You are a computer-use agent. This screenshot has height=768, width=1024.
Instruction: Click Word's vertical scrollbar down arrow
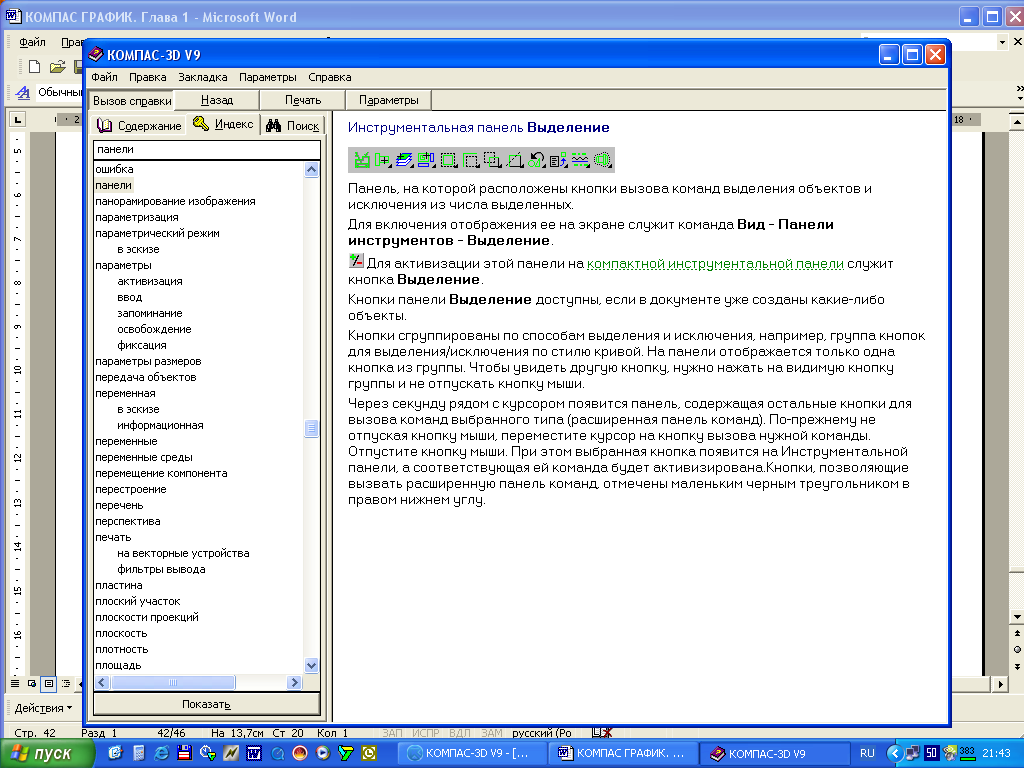pyautogui.click(x=1017, y=616)
